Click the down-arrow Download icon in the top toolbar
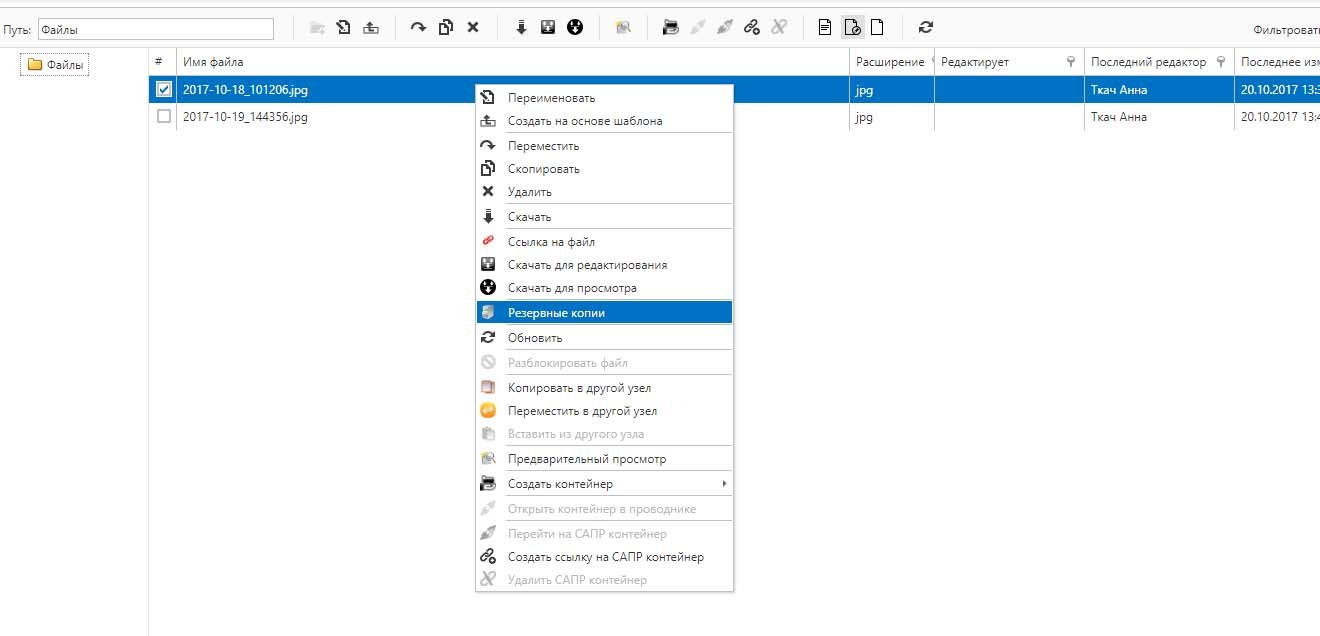This screenshot has width=1320, height=636. click(x=521, y=28)
